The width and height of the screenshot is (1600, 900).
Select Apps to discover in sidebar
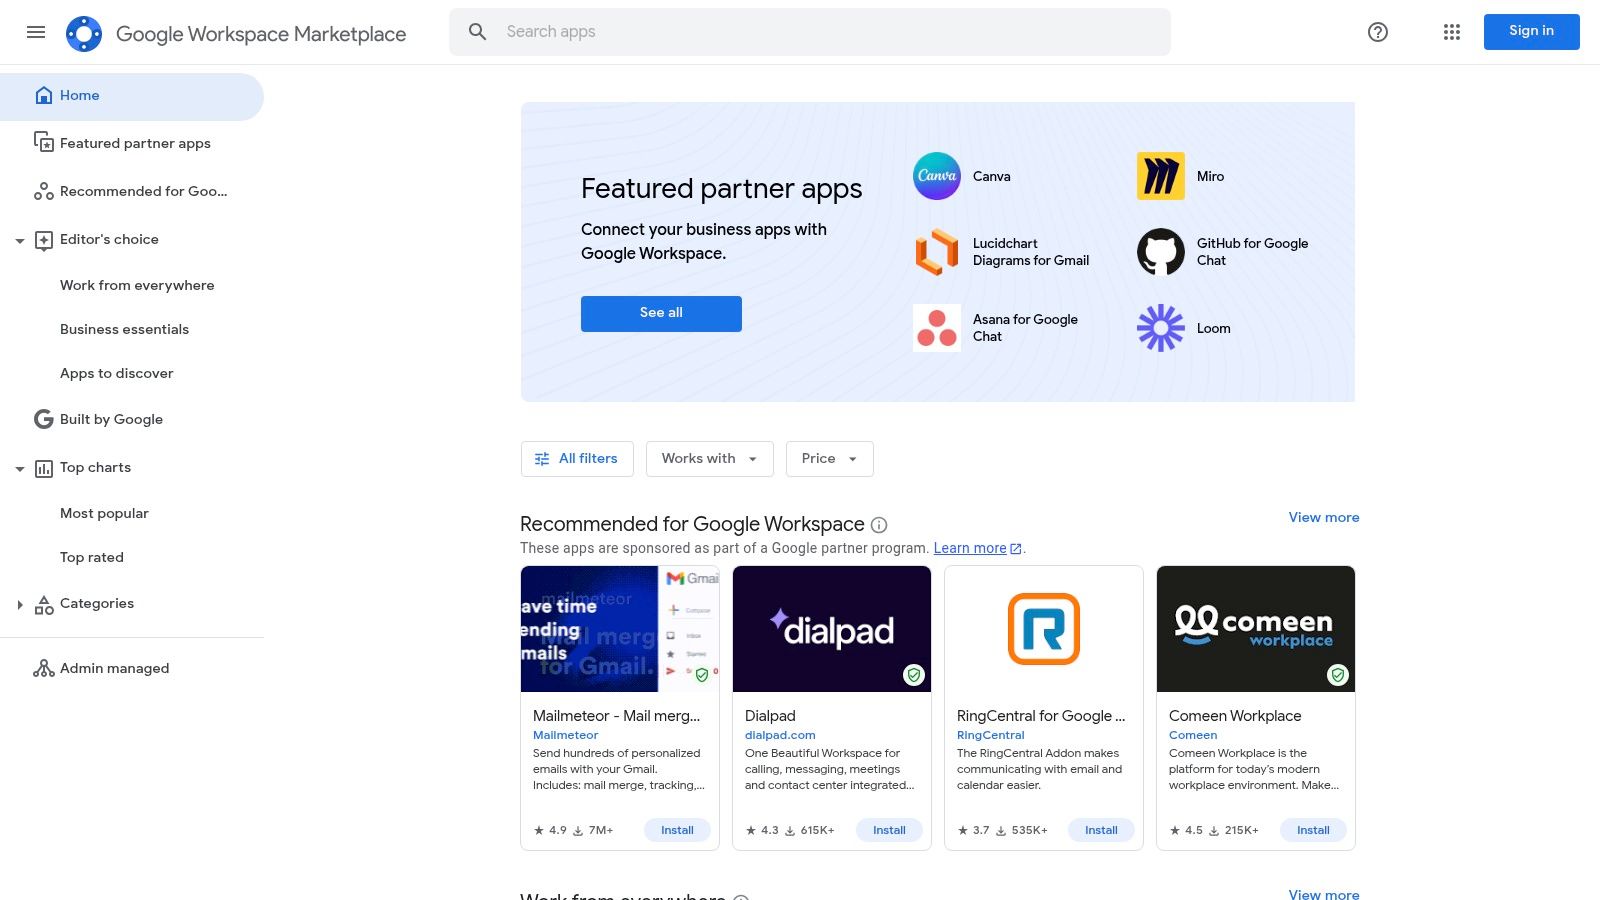pos(116,373)
